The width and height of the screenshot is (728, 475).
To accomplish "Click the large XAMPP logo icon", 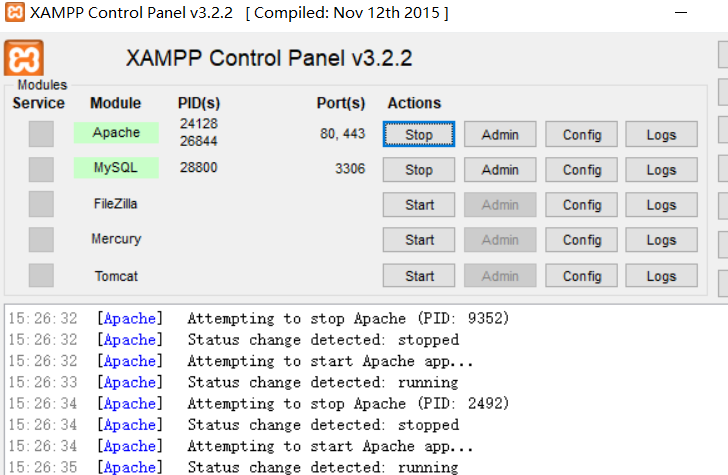I will point(24,58).
